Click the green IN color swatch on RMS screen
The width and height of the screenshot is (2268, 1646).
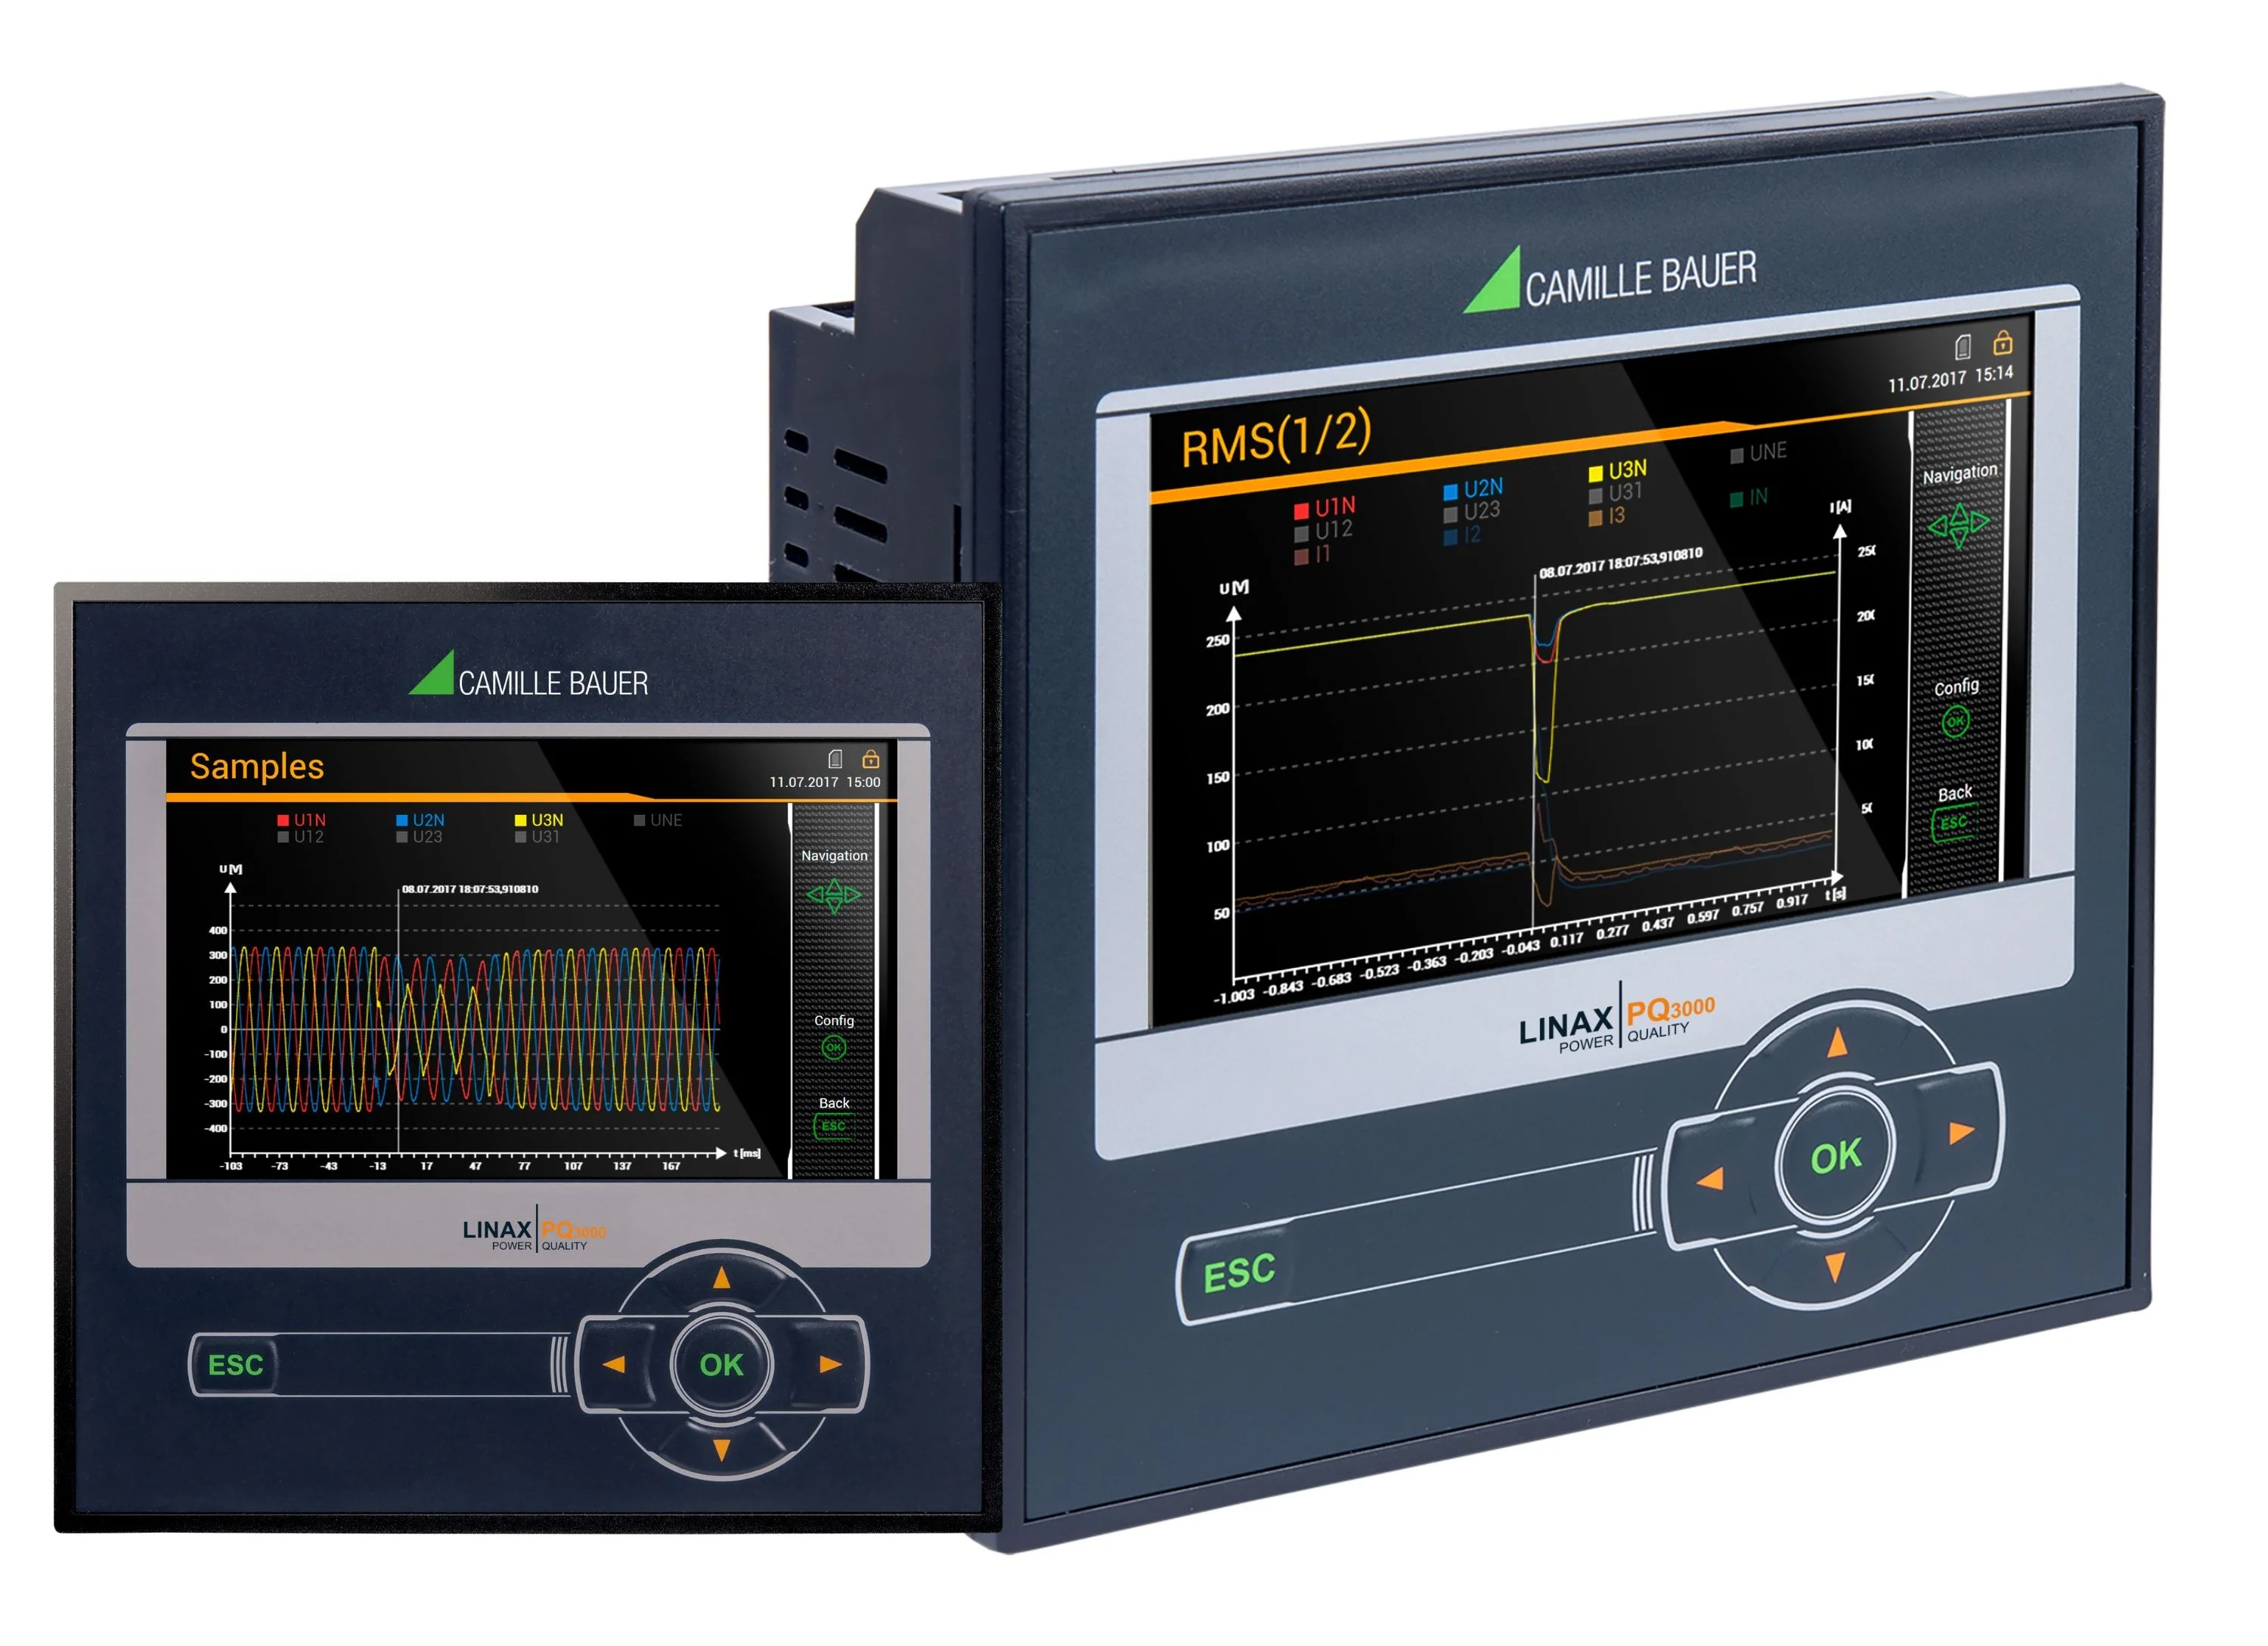tap(1737, 499)
